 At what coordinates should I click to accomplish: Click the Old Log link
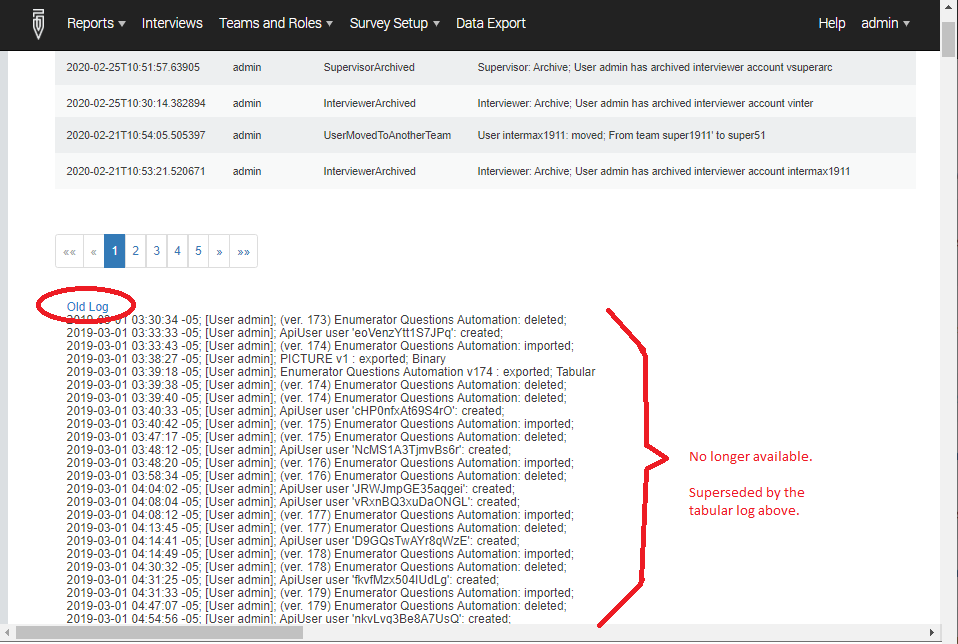point(87,306)
